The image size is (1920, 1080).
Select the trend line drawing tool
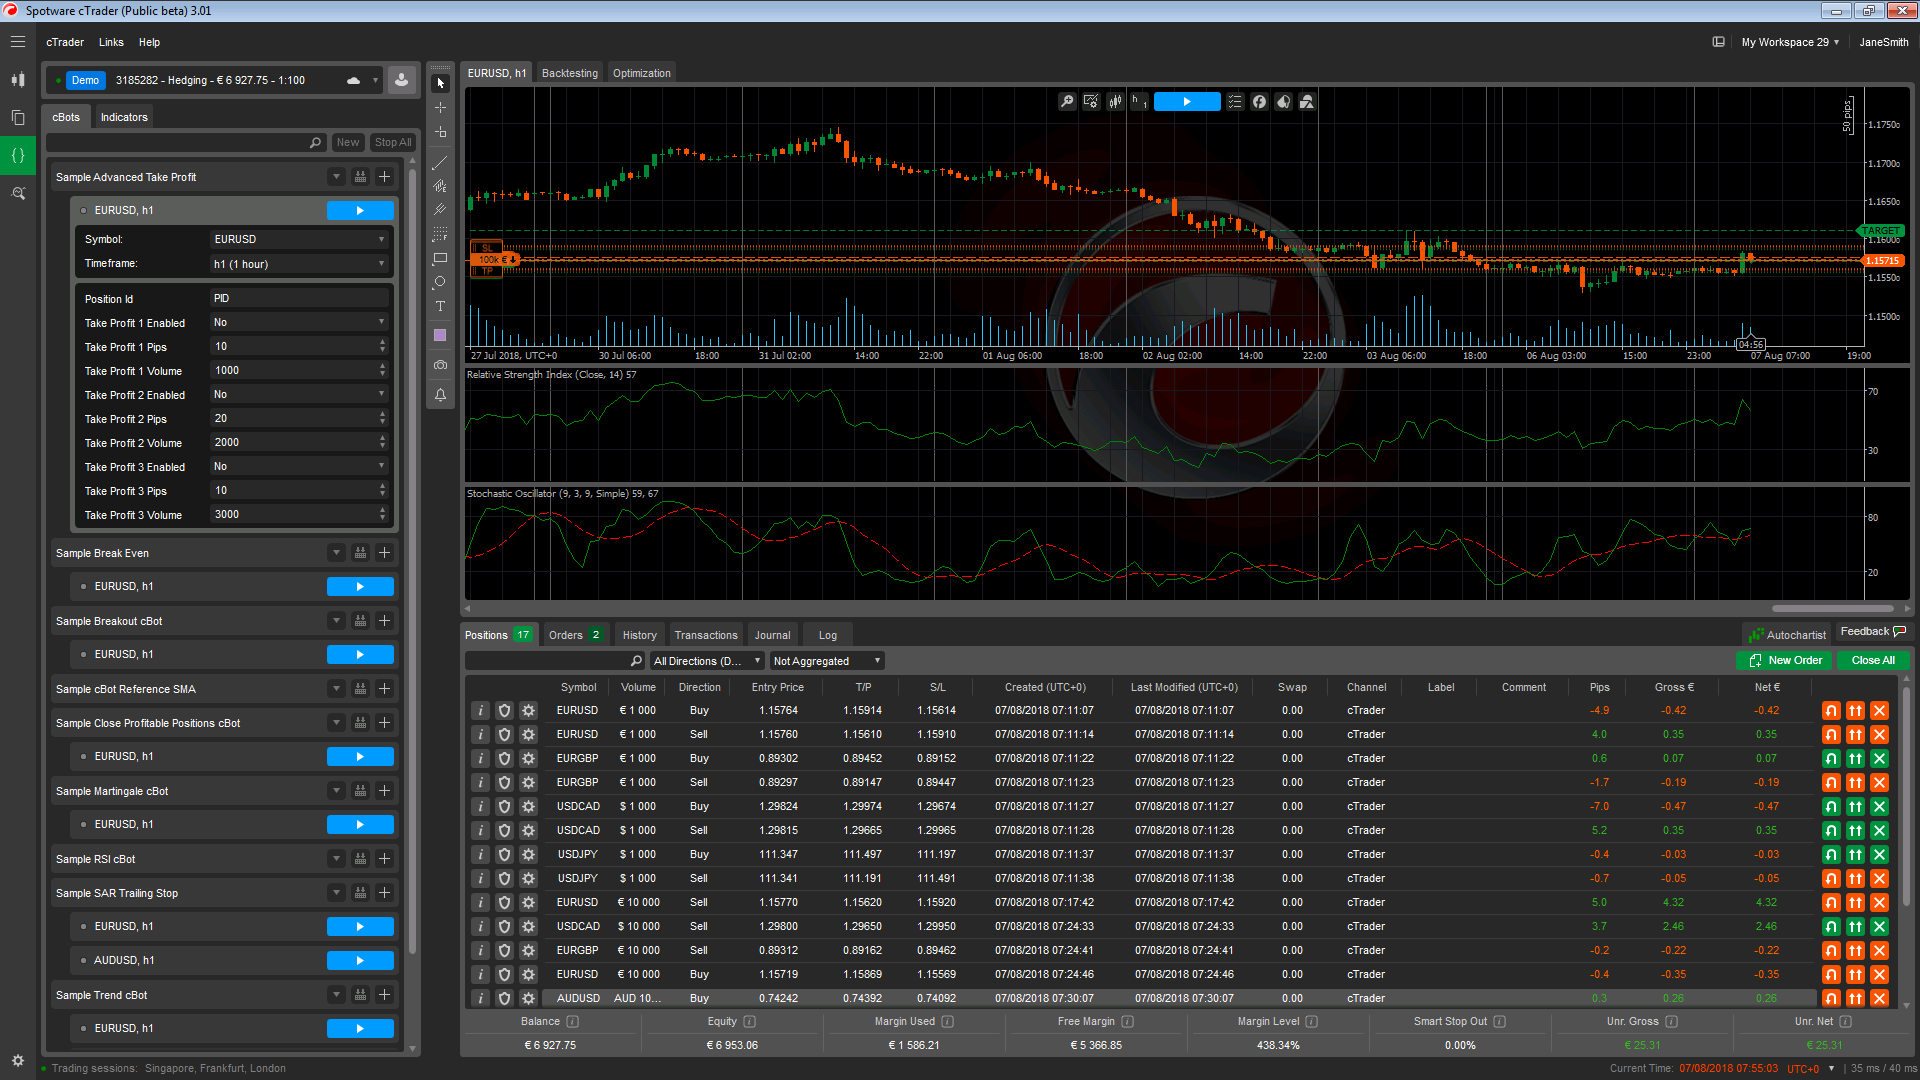pos(440,162)
